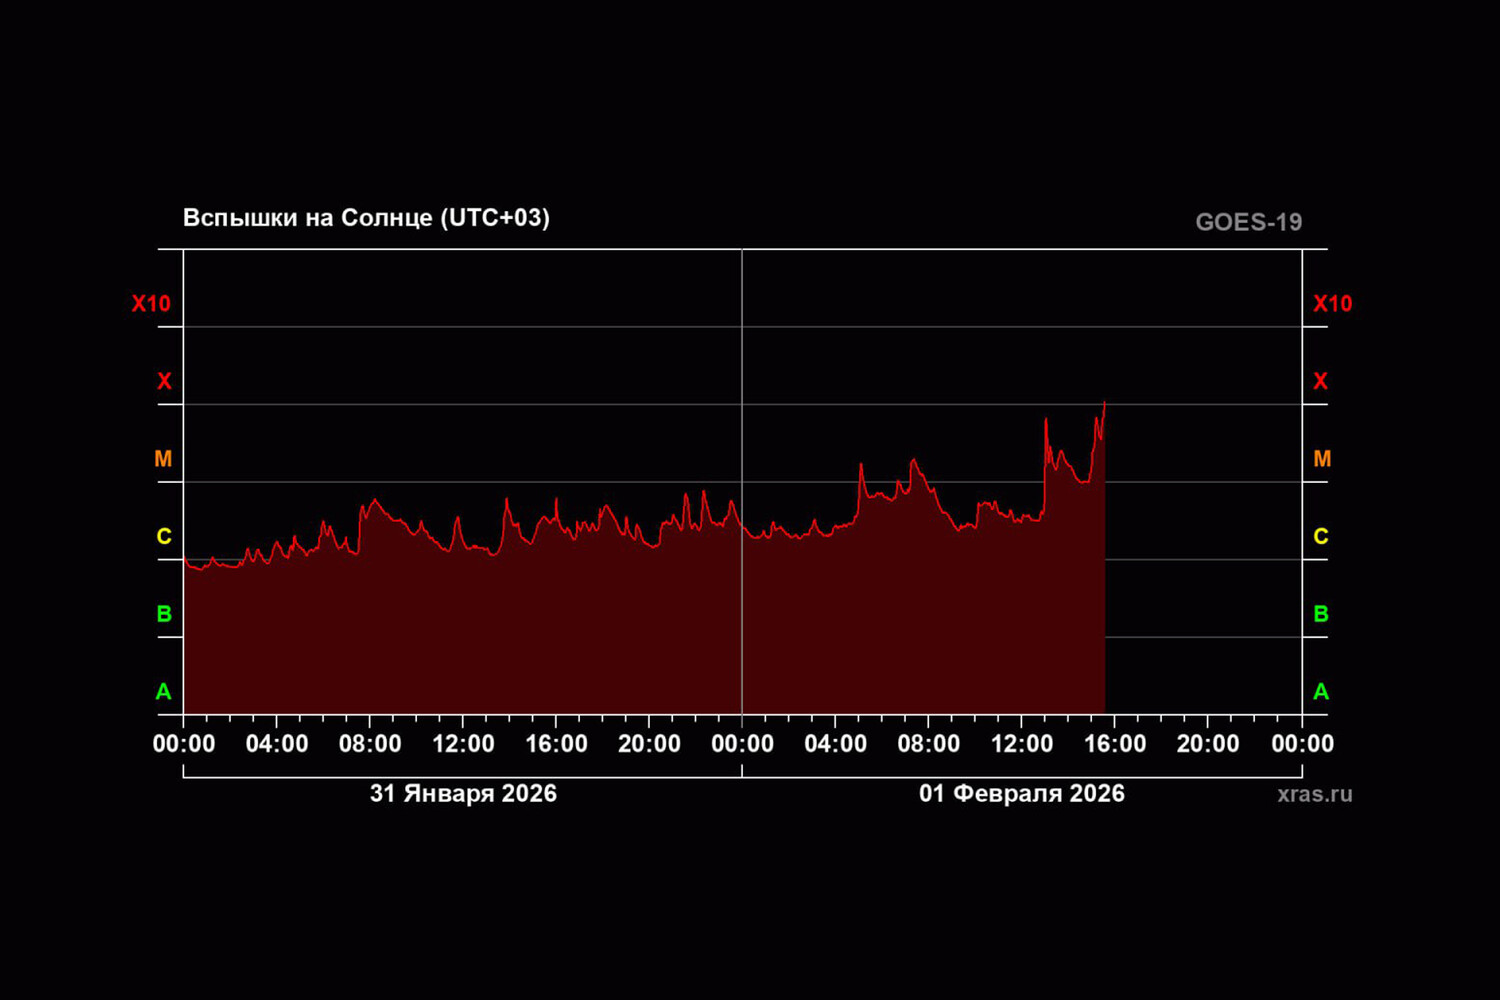
Task: Click the 04:00 time label for 31 January
Action: [277, 744]
